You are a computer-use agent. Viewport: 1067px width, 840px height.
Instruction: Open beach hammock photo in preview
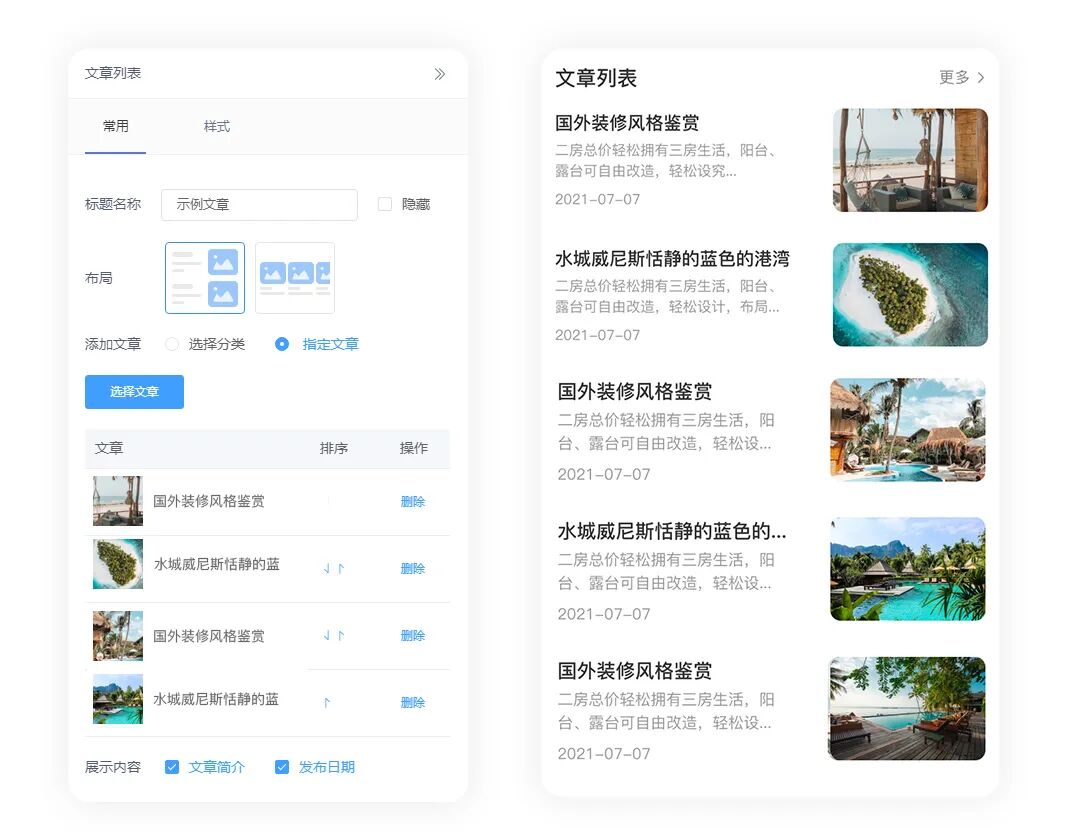pyautogui.click(x=910, y=160)
